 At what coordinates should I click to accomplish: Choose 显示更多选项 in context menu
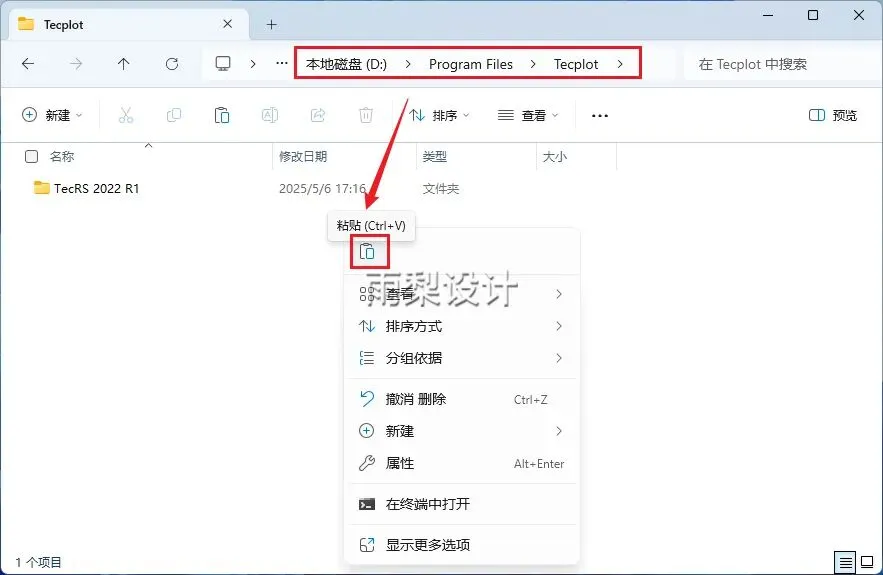coord(462,545)
